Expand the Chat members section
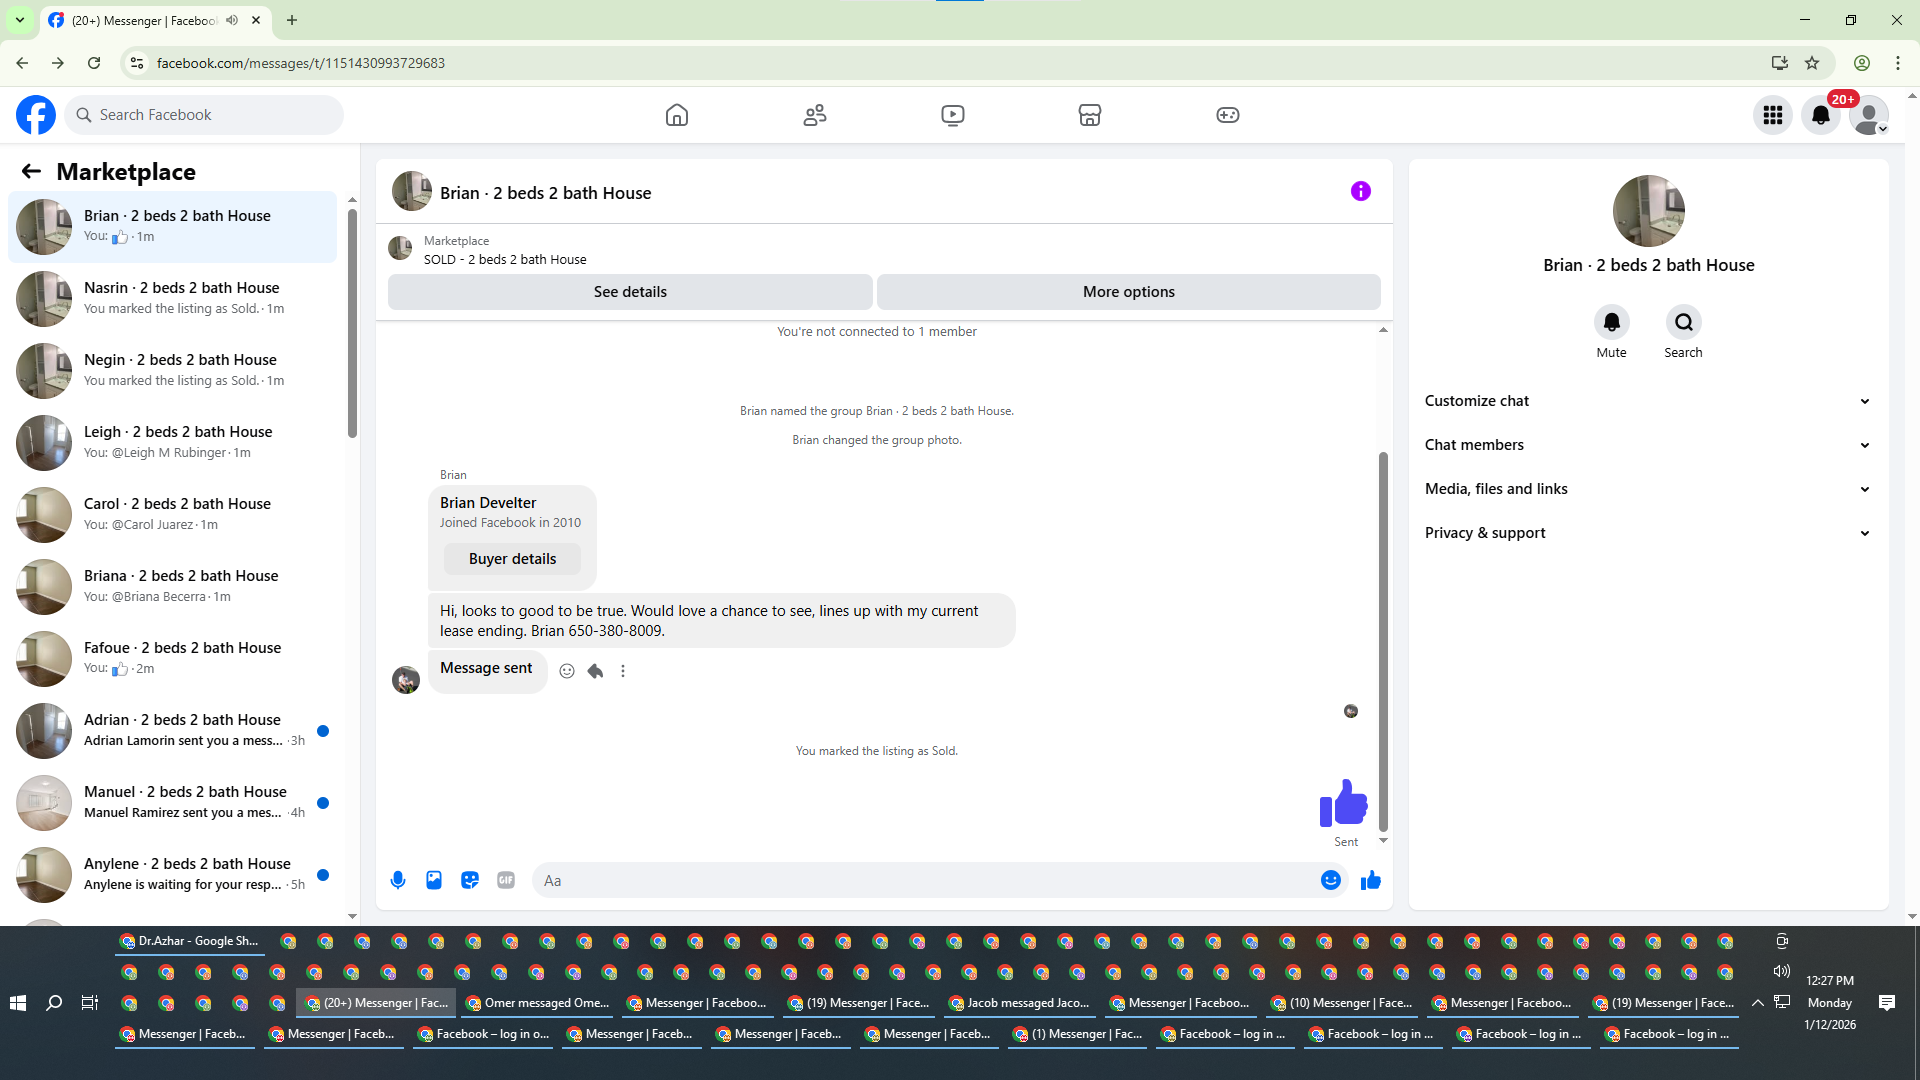The image size is (1920, 1080). 1648,445
